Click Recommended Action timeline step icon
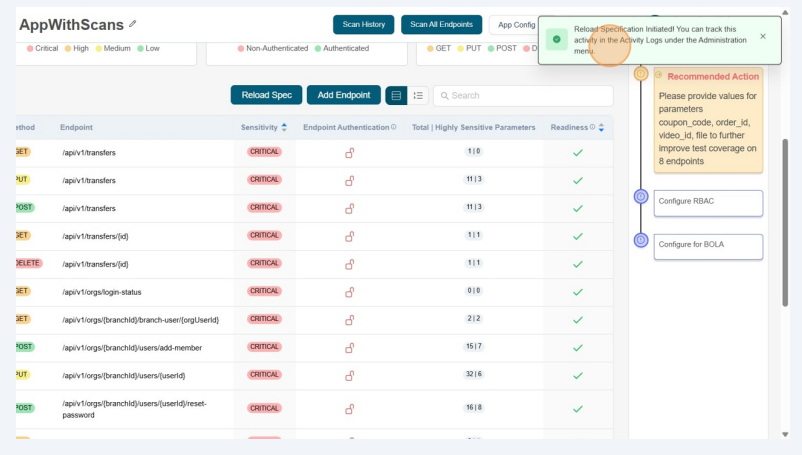The height and width of the screenshot is (455, 802). click(x=640, y=74)
